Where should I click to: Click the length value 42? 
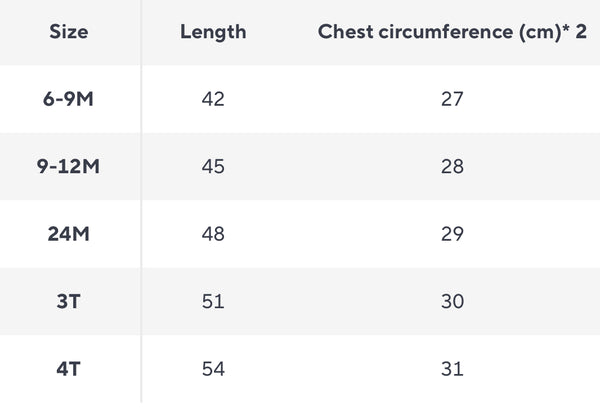click(x=213, y=99)
